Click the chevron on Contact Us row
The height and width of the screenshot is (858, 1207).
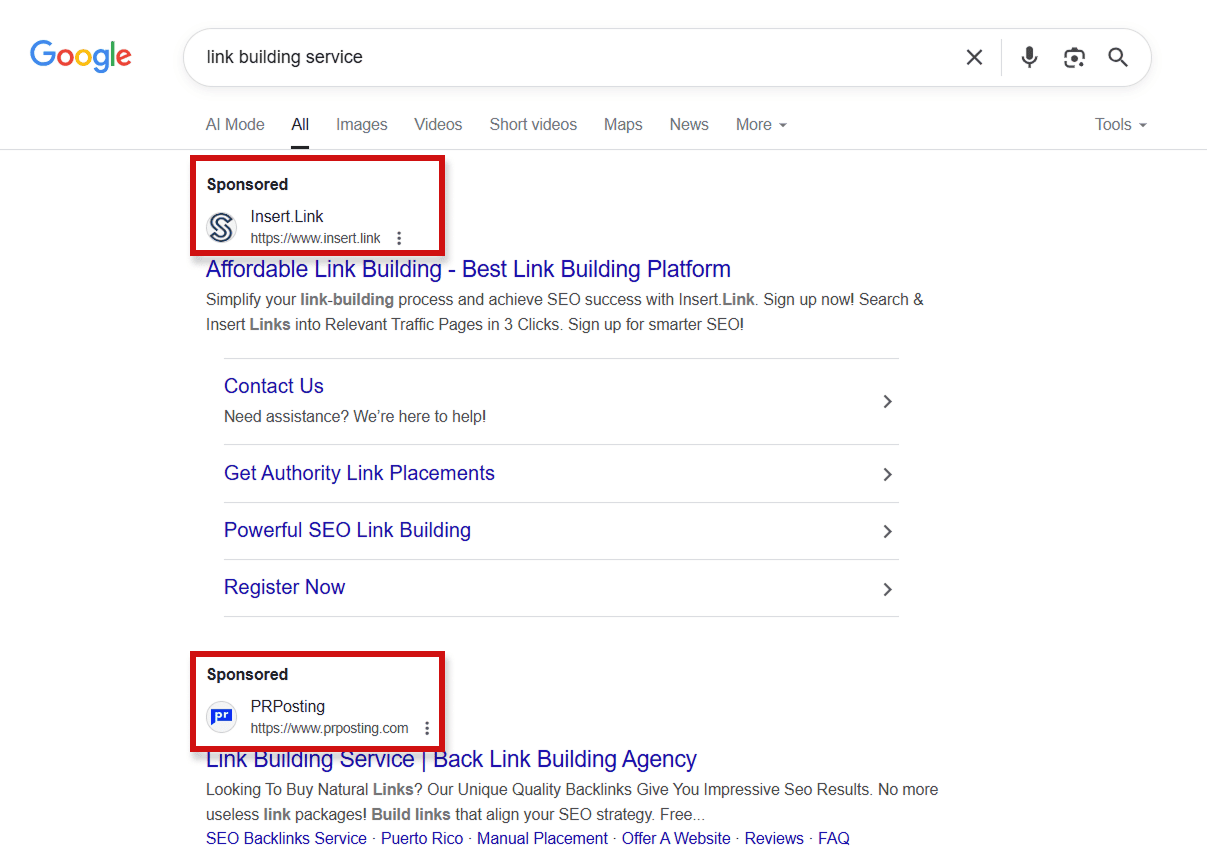[887, 402]
